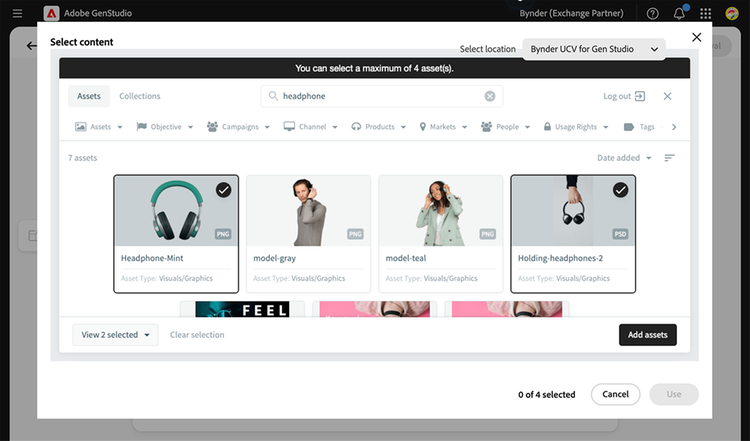Click the Channel monitor icon
This screenshot has height=441, width=750.
tap(289, 126)
